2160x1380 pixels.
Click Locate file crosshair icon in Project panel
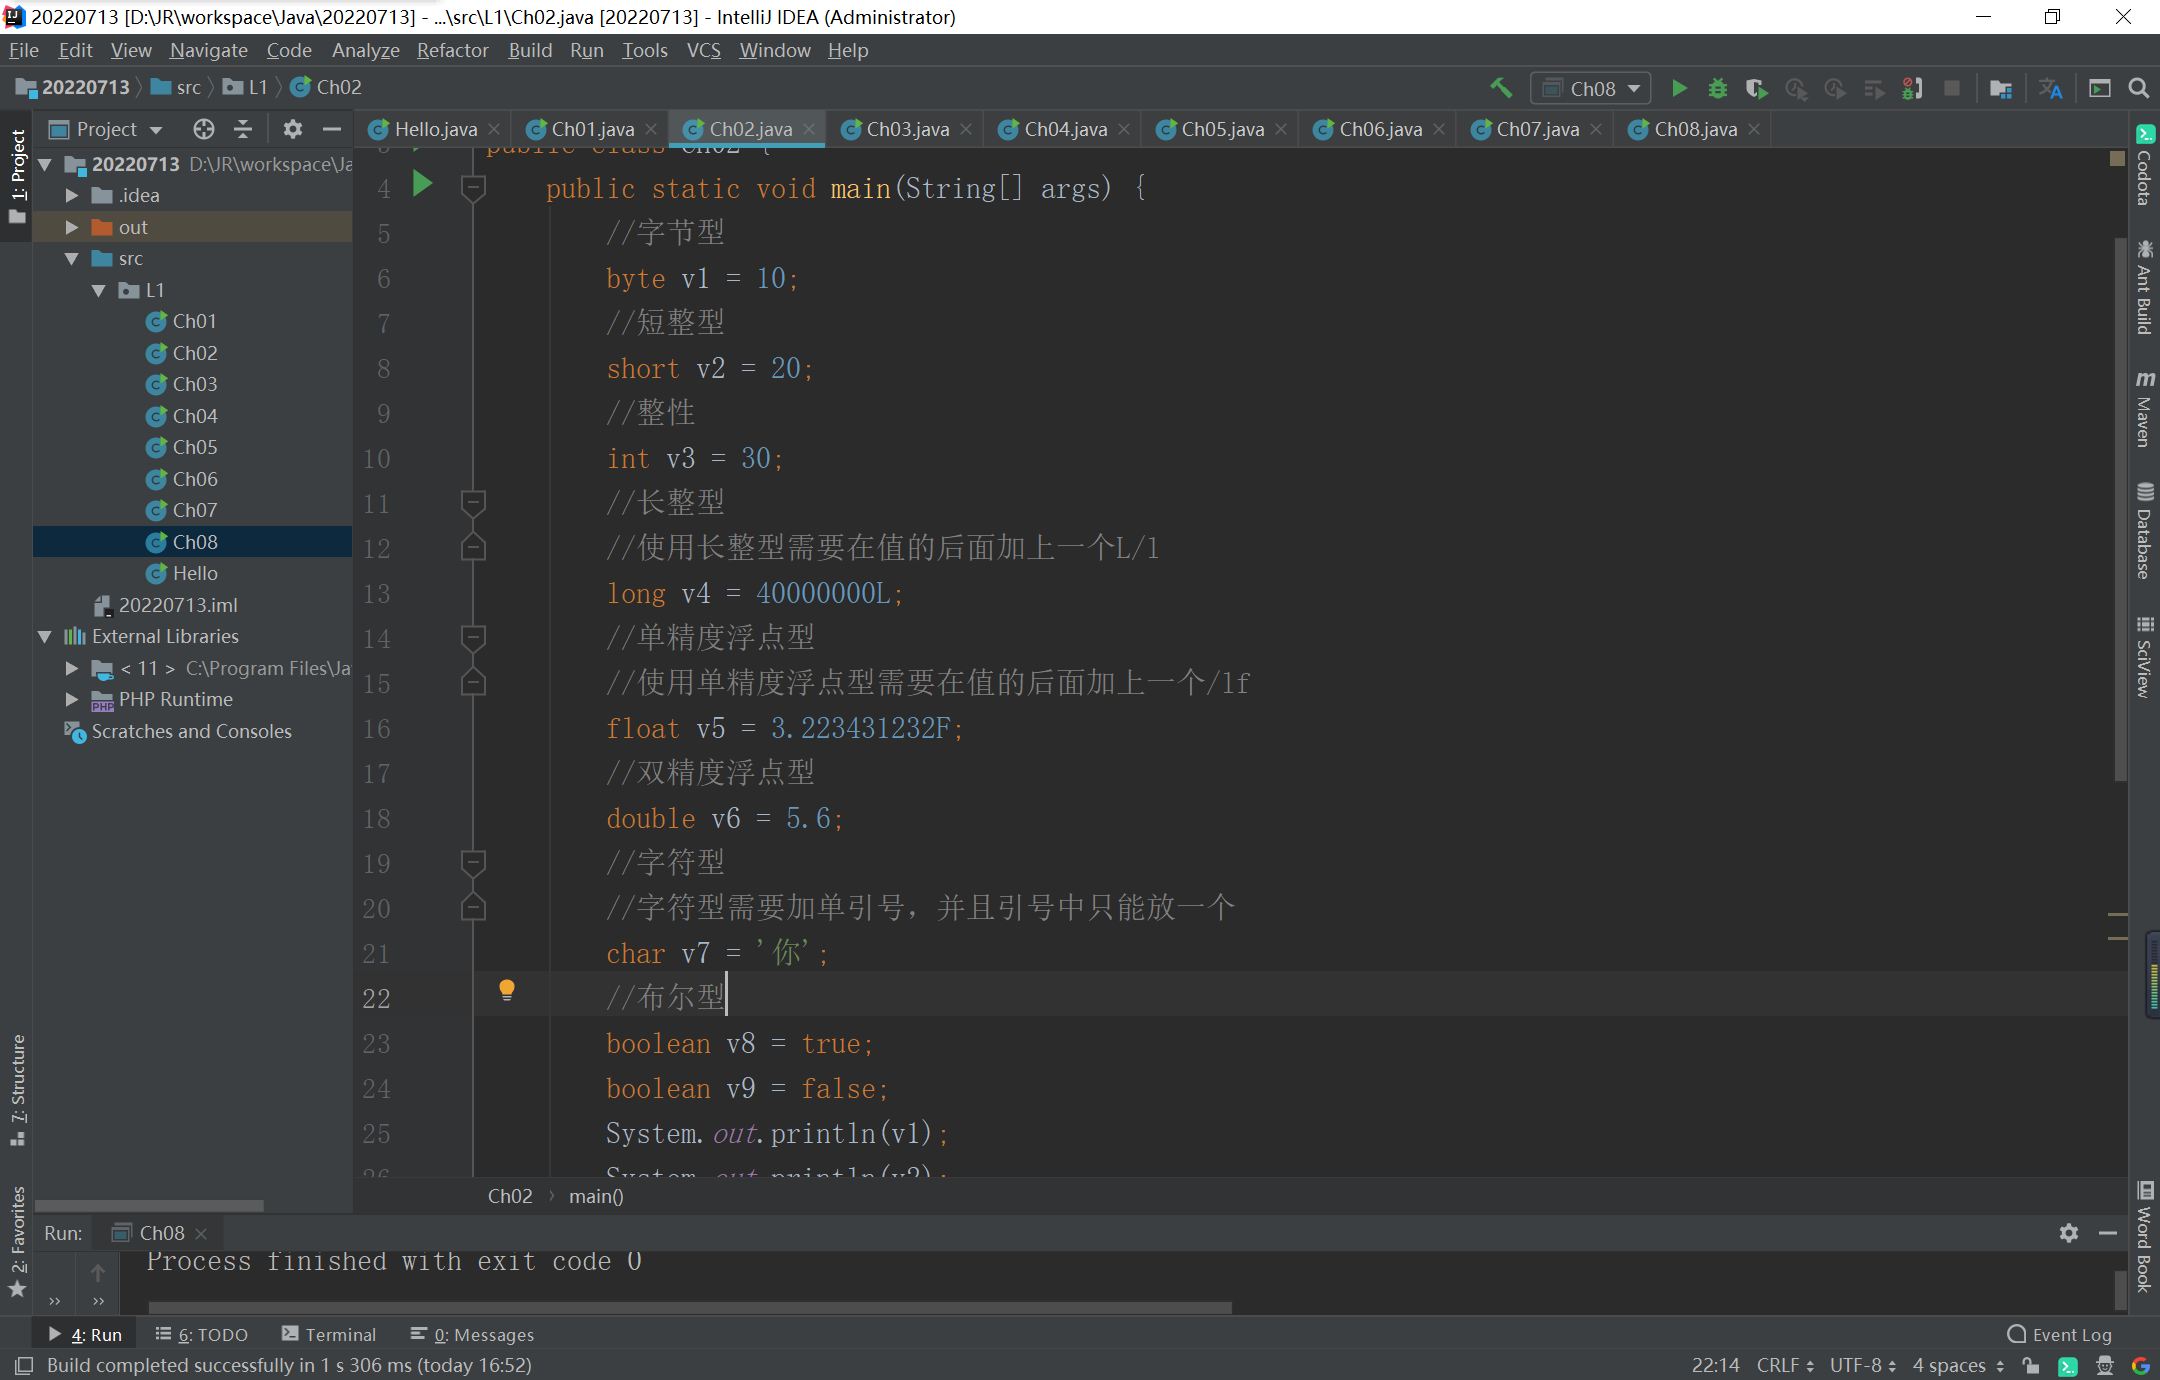click(x=203, y=129)
